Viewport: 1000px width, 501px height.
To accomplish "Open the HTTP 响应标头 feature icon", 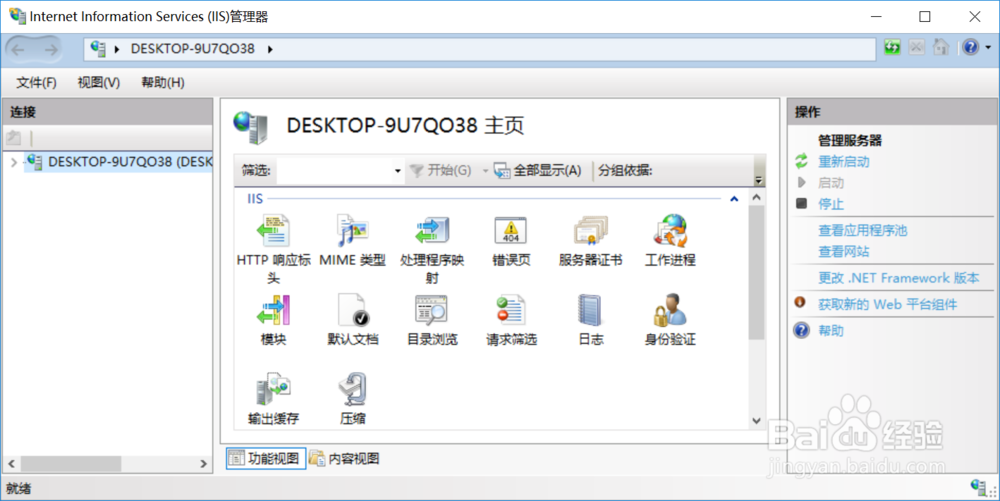I will click(x=273, y=231).
